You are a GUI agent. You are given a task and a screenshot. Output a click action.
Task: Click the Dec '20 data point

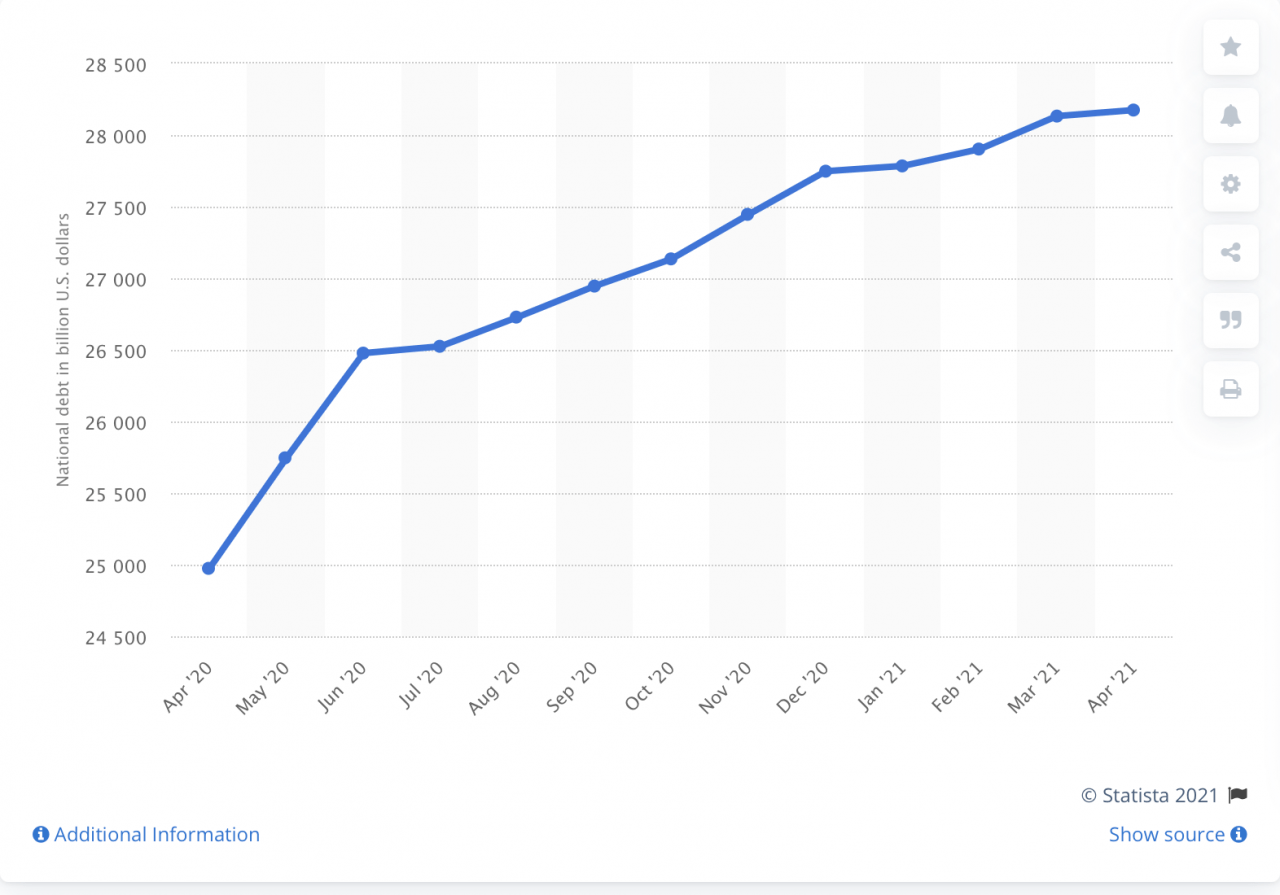coord(825,171)
